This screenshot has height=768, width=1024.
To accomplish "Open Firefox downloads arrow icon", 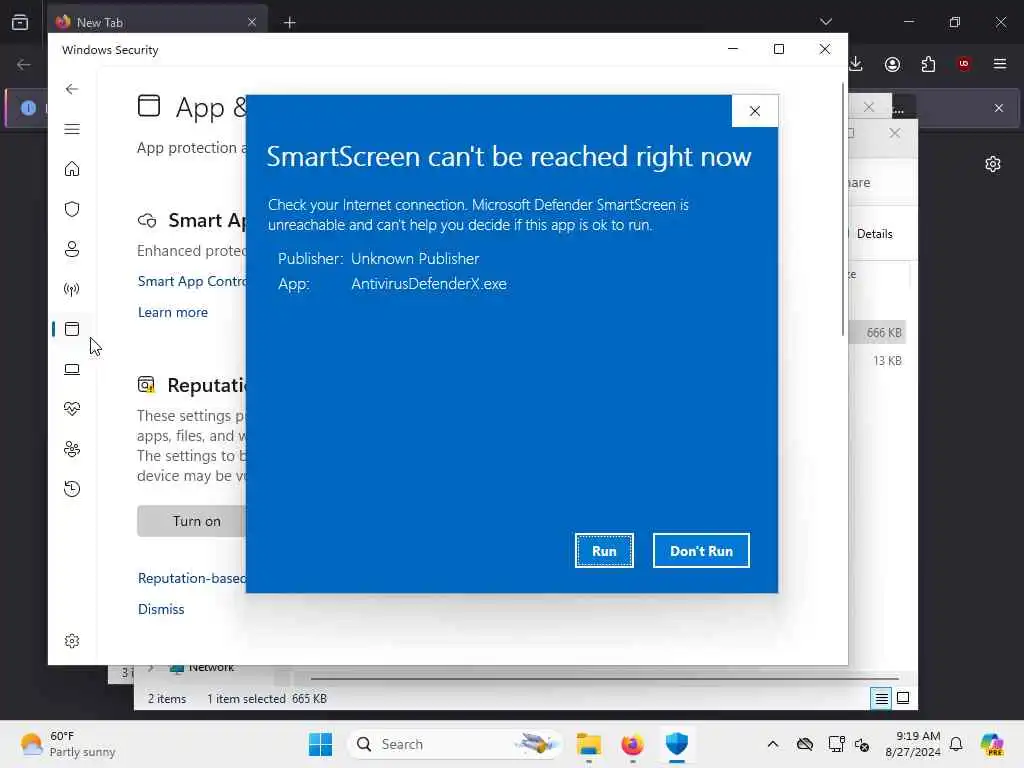I will [x=856, y=64].
